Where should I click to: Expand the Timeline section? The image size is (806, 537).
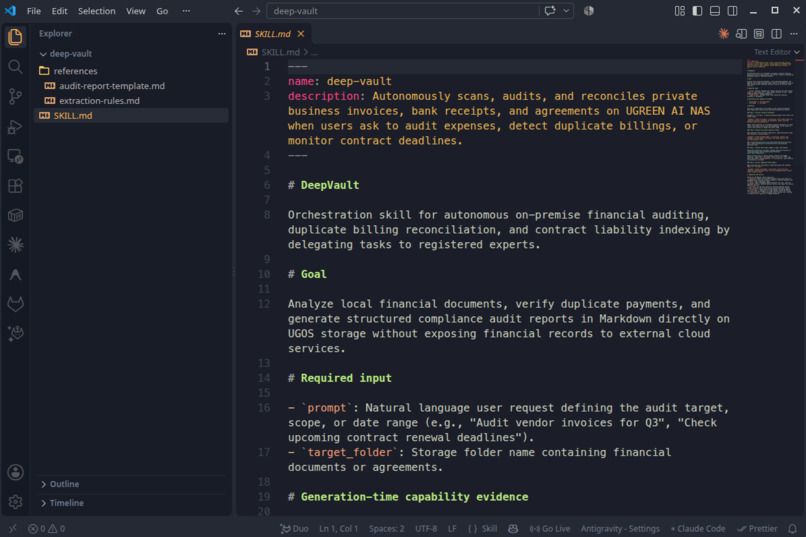[x=62, y=503]
